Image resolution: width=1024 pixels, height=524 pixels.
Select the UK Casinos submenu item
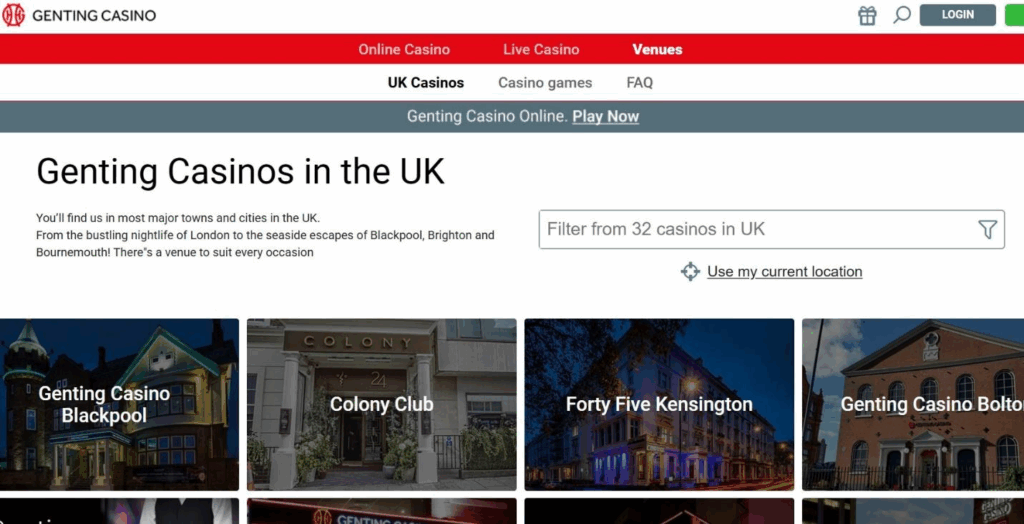coord(426,83)
